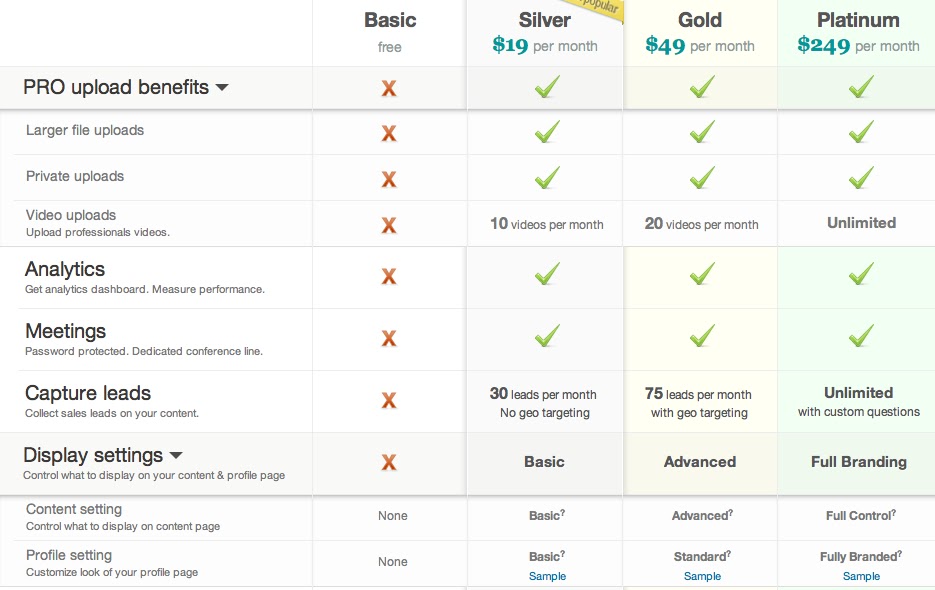Click the question mark beside Advanced content setting
Viewport: 935px width, 590px height.
[x=730, y=512]
